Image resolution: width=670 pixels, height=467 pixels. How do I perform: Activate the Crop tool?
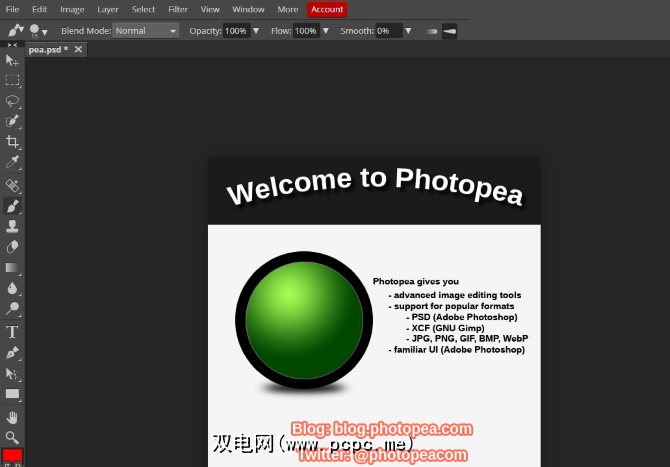pos(12,142)
